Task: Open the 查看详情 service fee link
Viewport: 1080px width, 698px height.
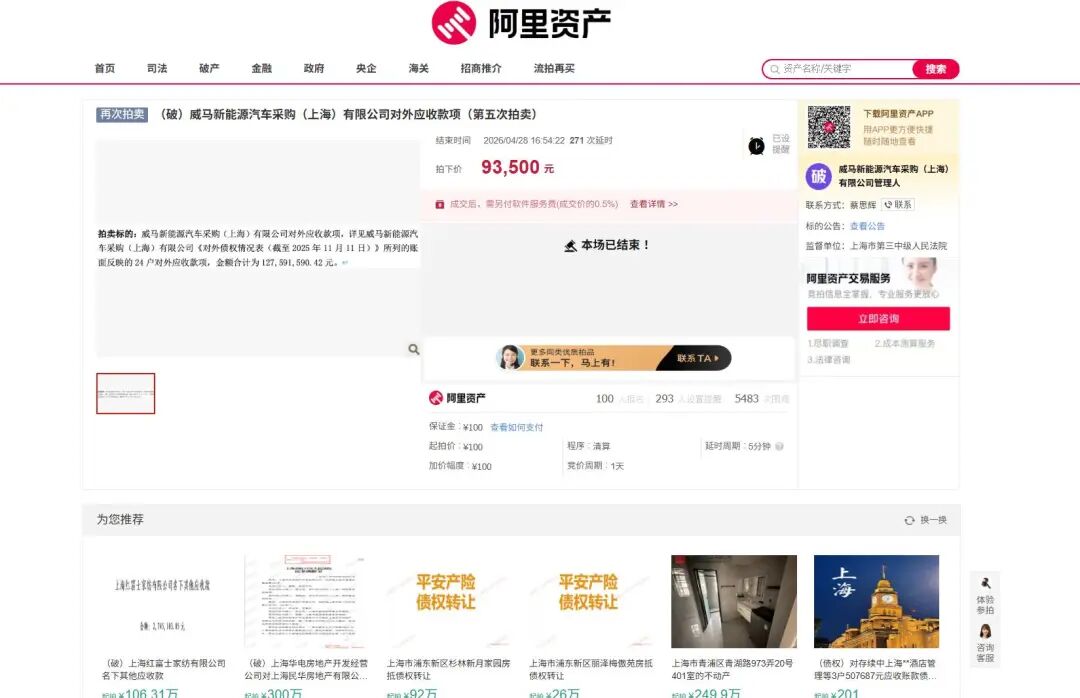Action: tap(653, 204)
